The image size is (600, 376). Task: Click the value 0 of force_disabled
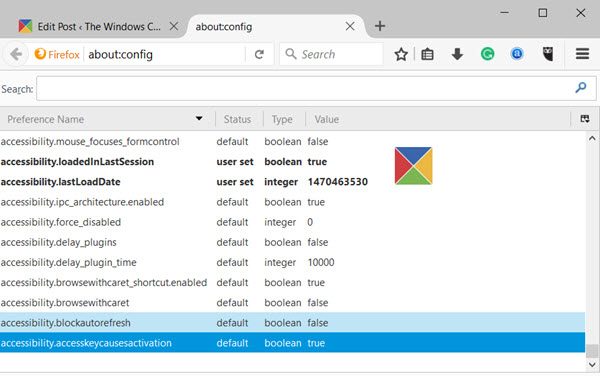[310, 222]
